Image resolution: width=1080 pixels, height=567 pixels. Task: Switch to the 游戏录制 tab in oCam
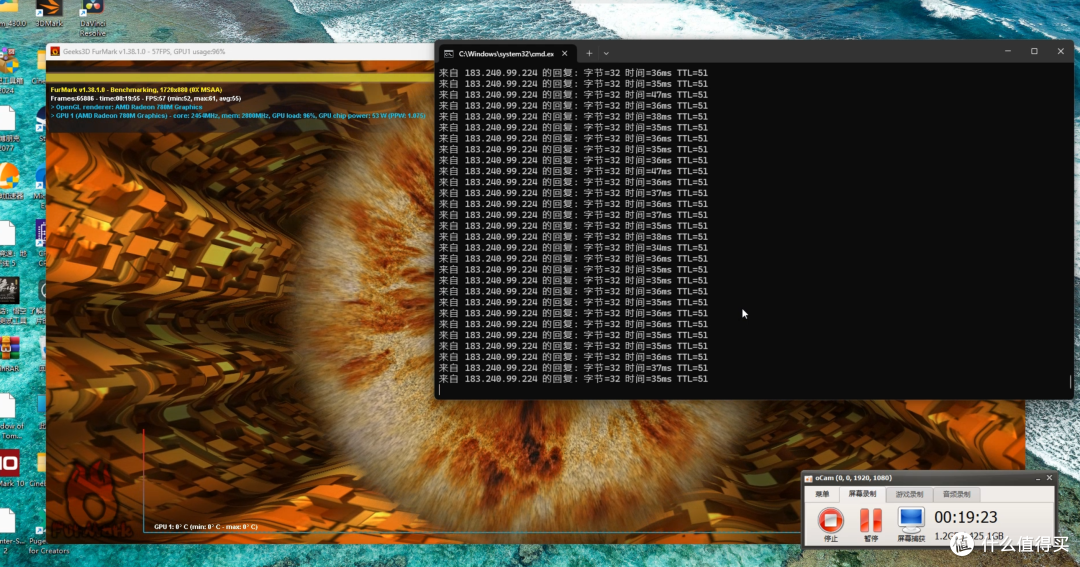click(x=909, y=494)
